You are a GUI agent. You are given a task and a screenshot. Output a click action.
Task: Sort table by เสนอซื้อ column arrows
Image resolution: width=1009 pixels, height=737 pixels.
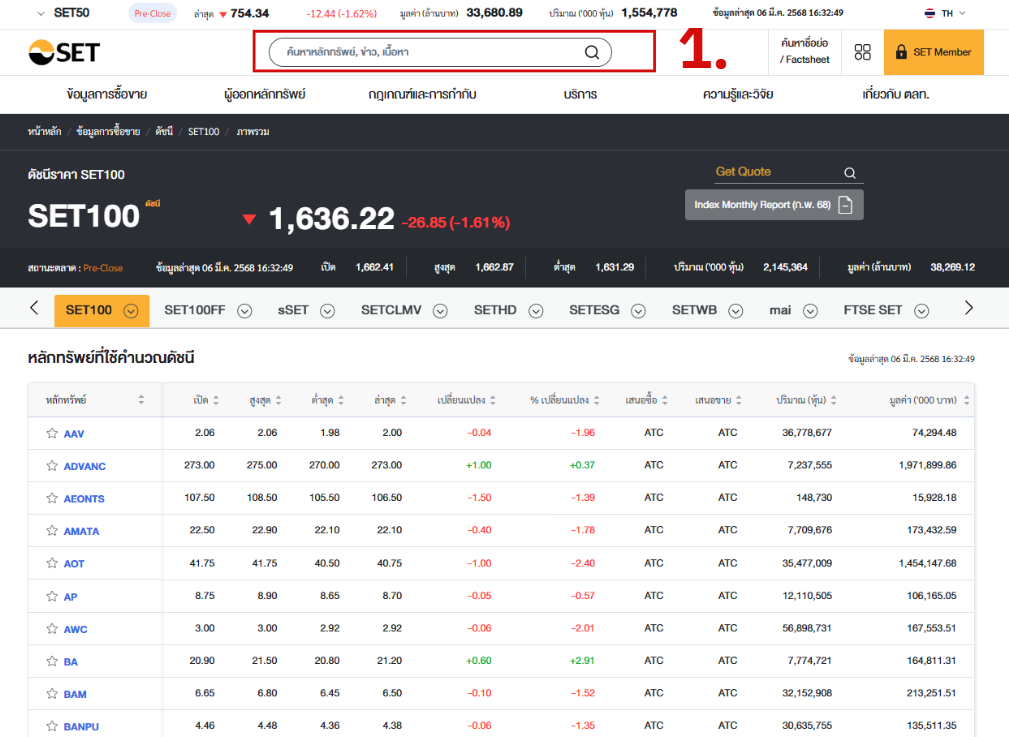[x=665, y=400]
